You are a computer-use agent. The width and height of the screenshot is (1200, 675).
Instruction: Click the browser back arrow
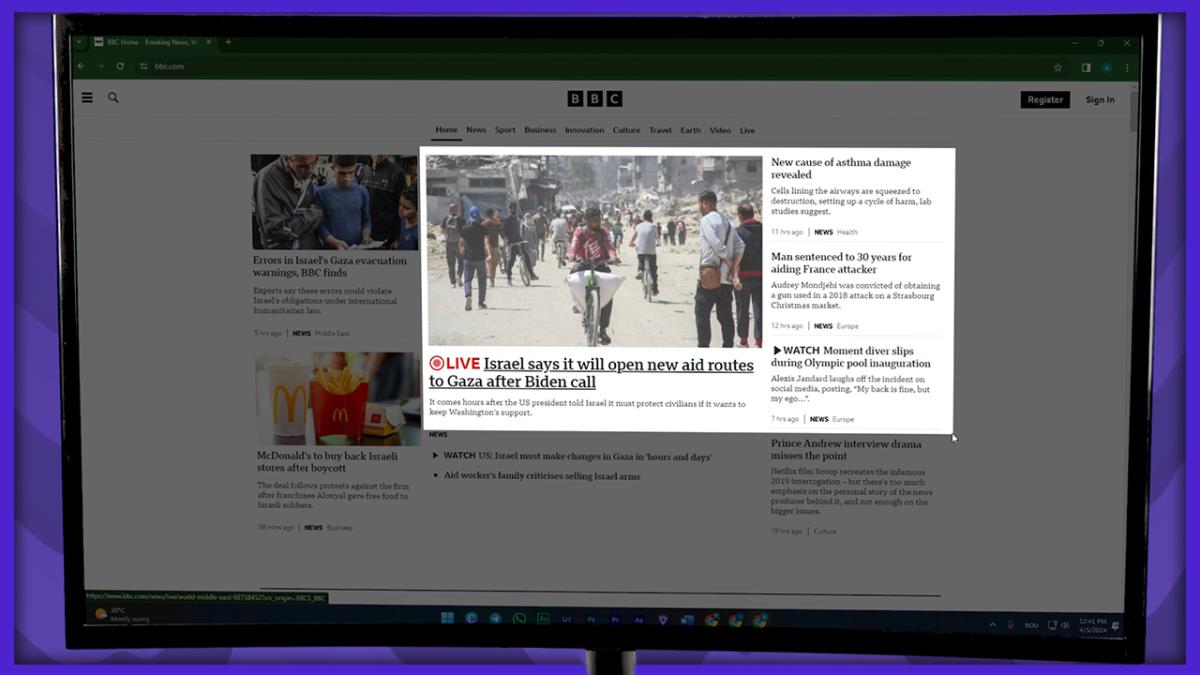coord(82,67)
